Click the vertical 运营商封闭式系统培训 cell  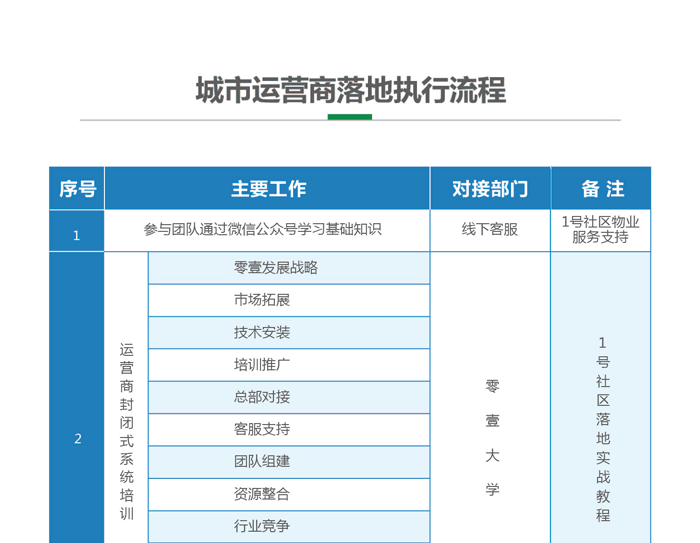tap(126, 397)
